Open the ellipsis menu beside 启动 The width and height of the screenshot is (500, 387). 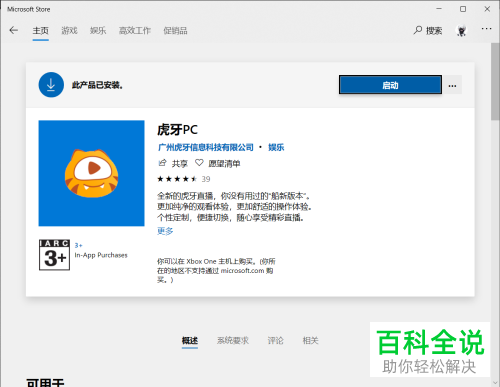[x=452, y=86]
